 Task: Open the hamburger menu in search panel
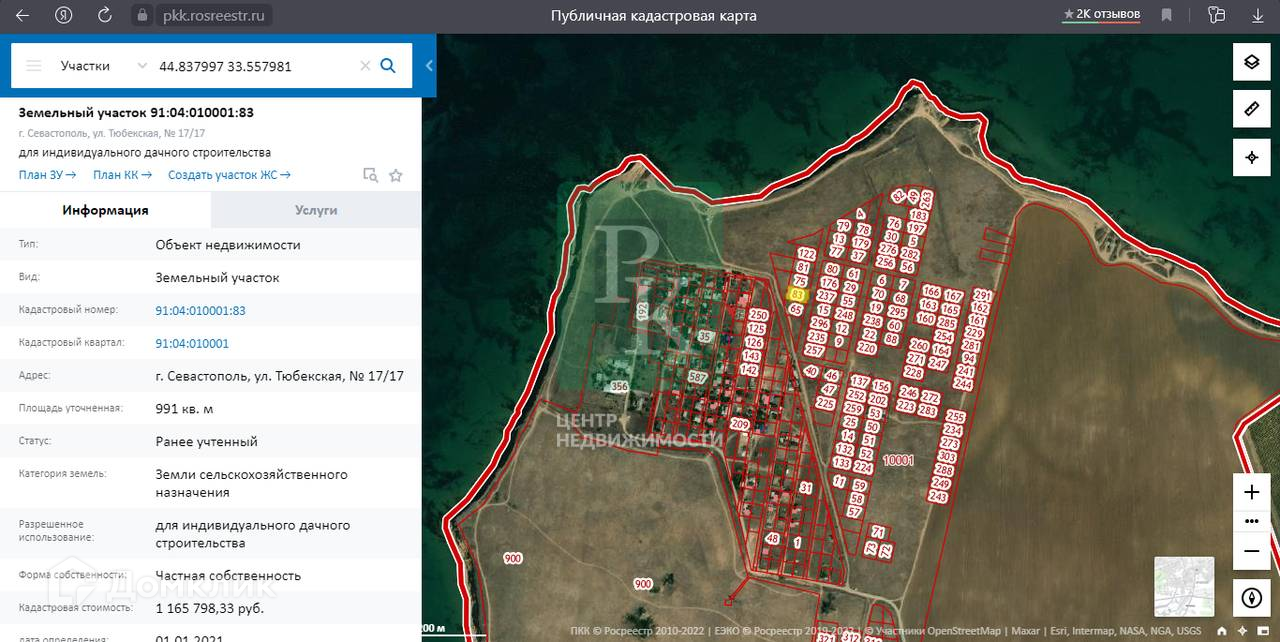[34, 66]
